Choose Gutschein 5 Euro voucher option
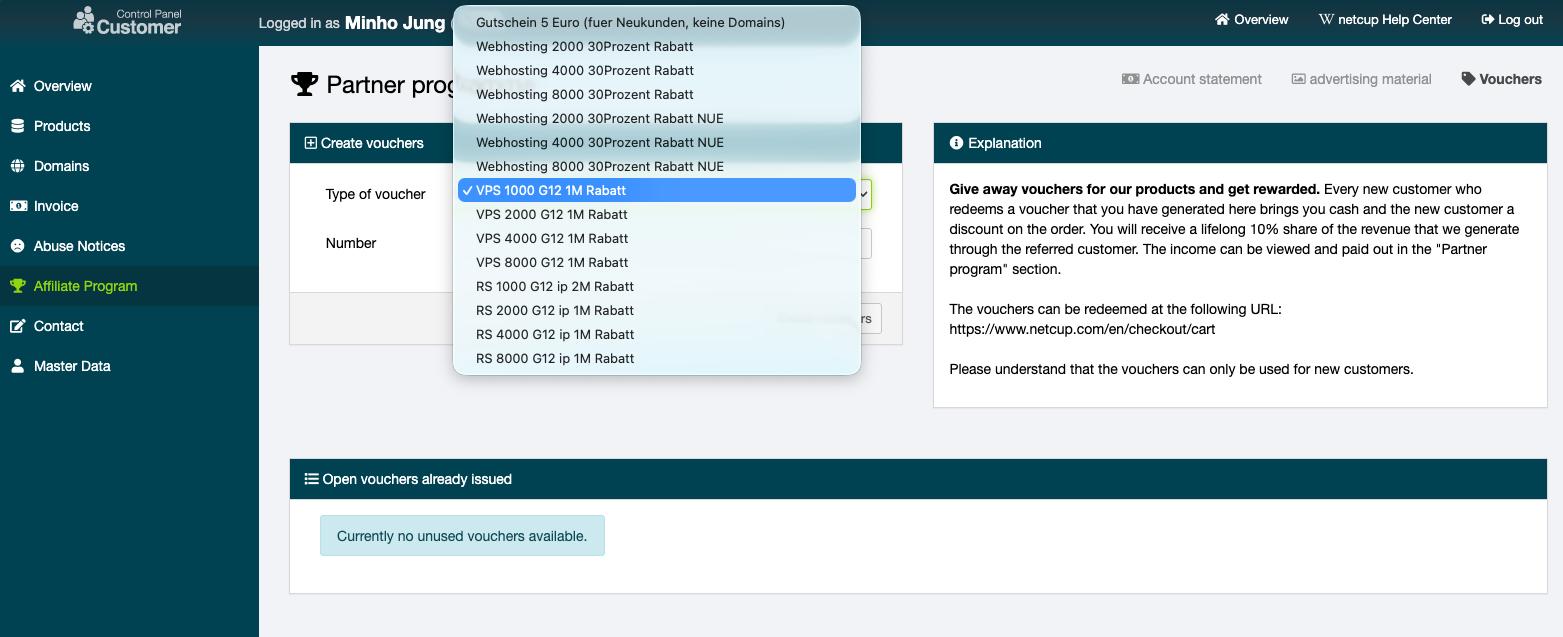 [x=657, y=22]
